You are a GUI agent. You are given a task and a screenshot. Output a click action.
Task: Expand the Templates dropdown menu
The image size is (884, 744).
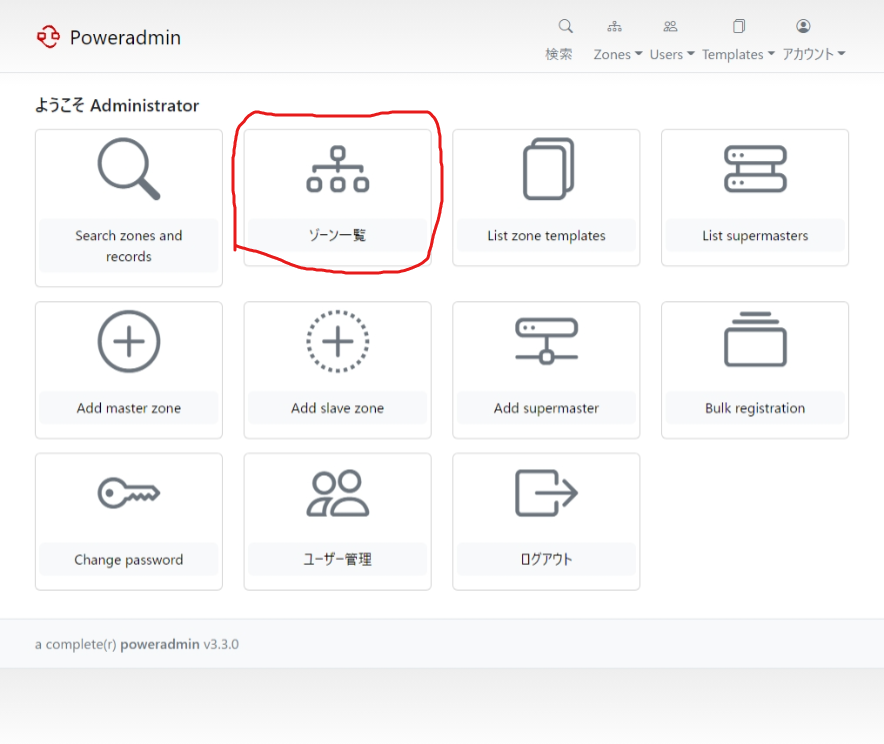(739, 54)
